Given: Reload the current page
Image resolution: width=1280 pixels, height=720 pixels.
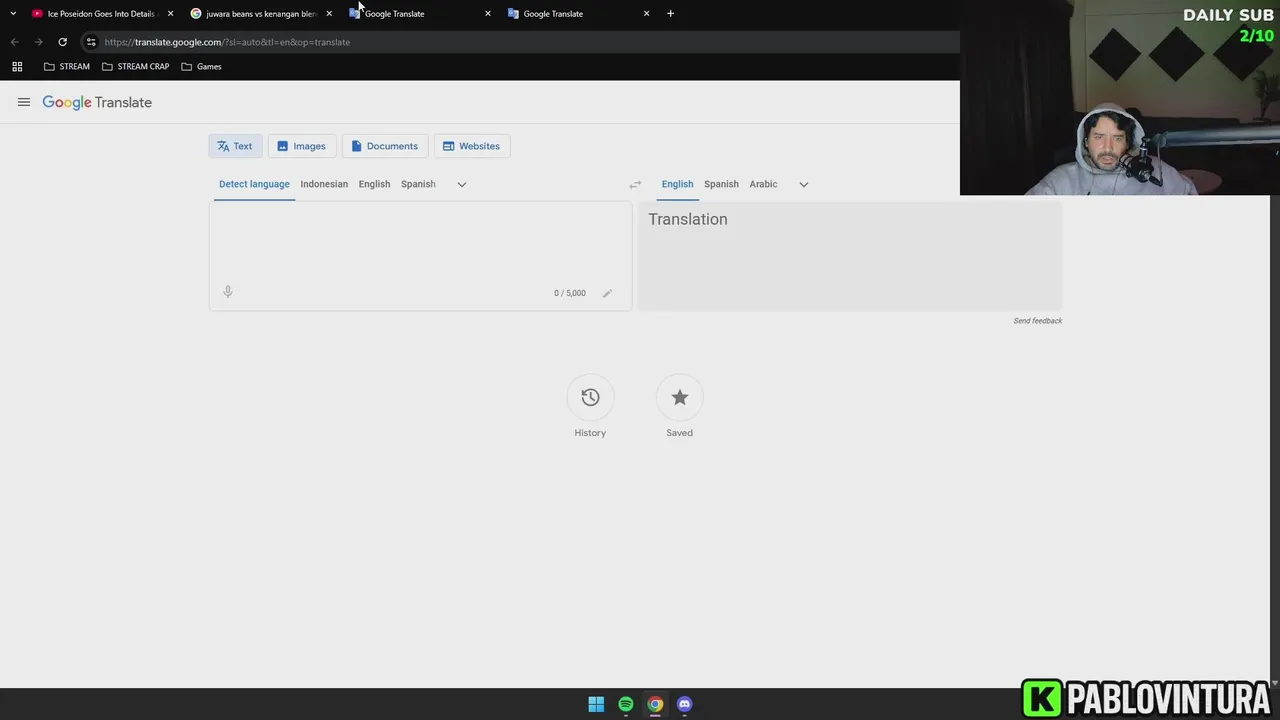Looking at the screenshot, I should click(62, 42).
